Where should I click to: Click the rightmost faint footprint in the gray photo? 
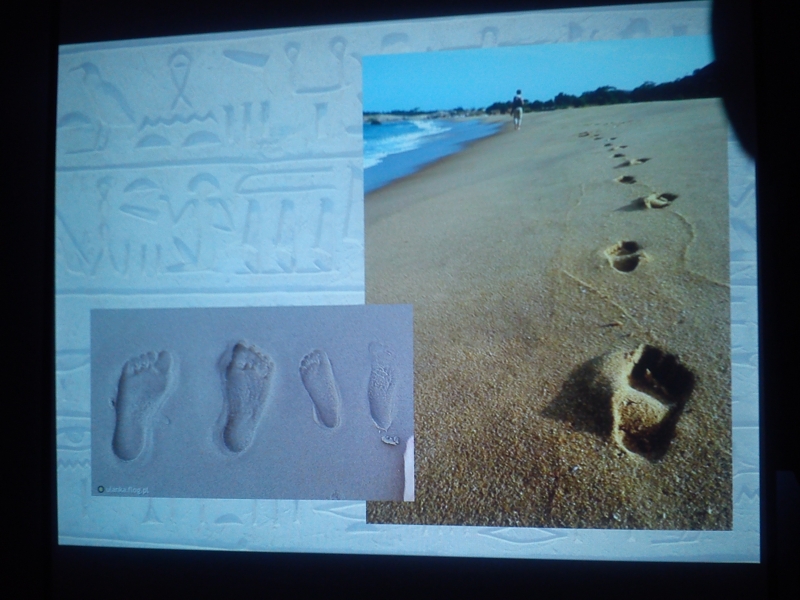pos(382,387)
